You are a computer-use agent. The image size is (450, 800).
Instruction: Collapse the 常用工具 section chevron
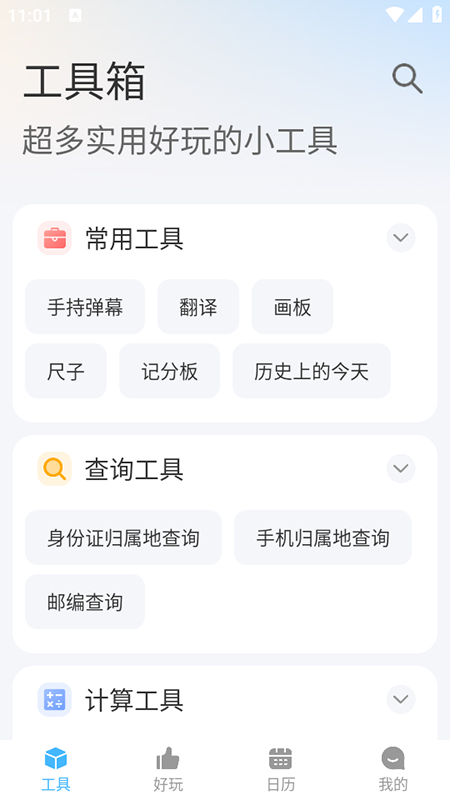pos(401,238)
